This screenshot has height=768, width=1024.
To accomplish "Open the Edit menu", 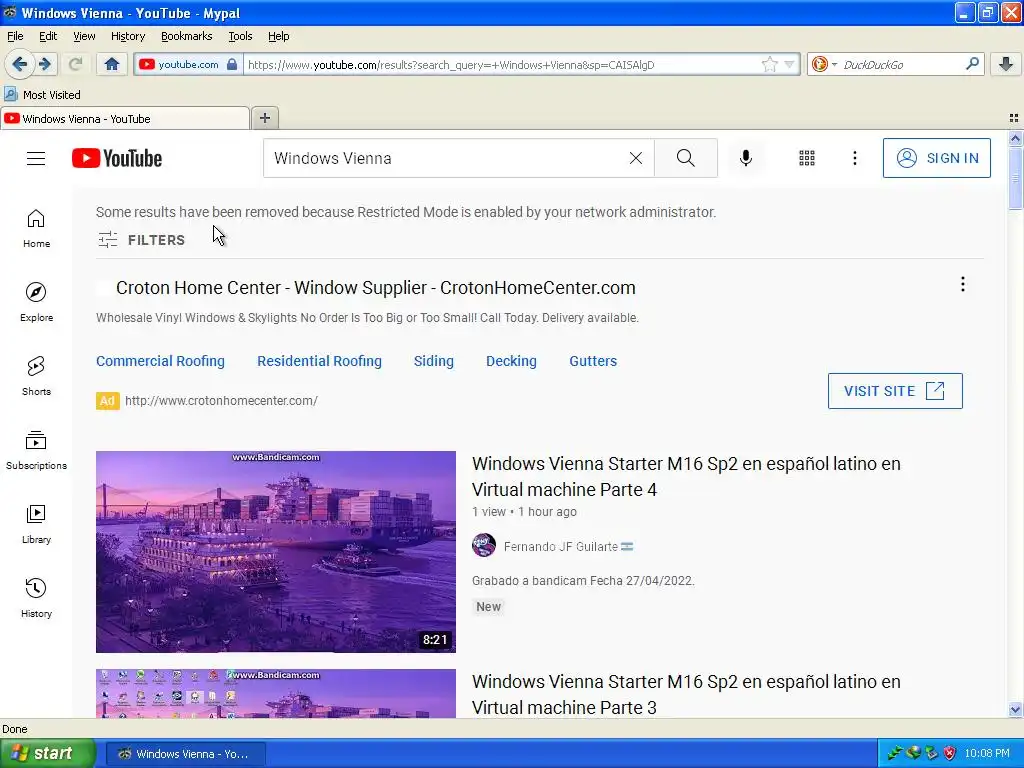I will pyautogui.click(x=48, y=36).
